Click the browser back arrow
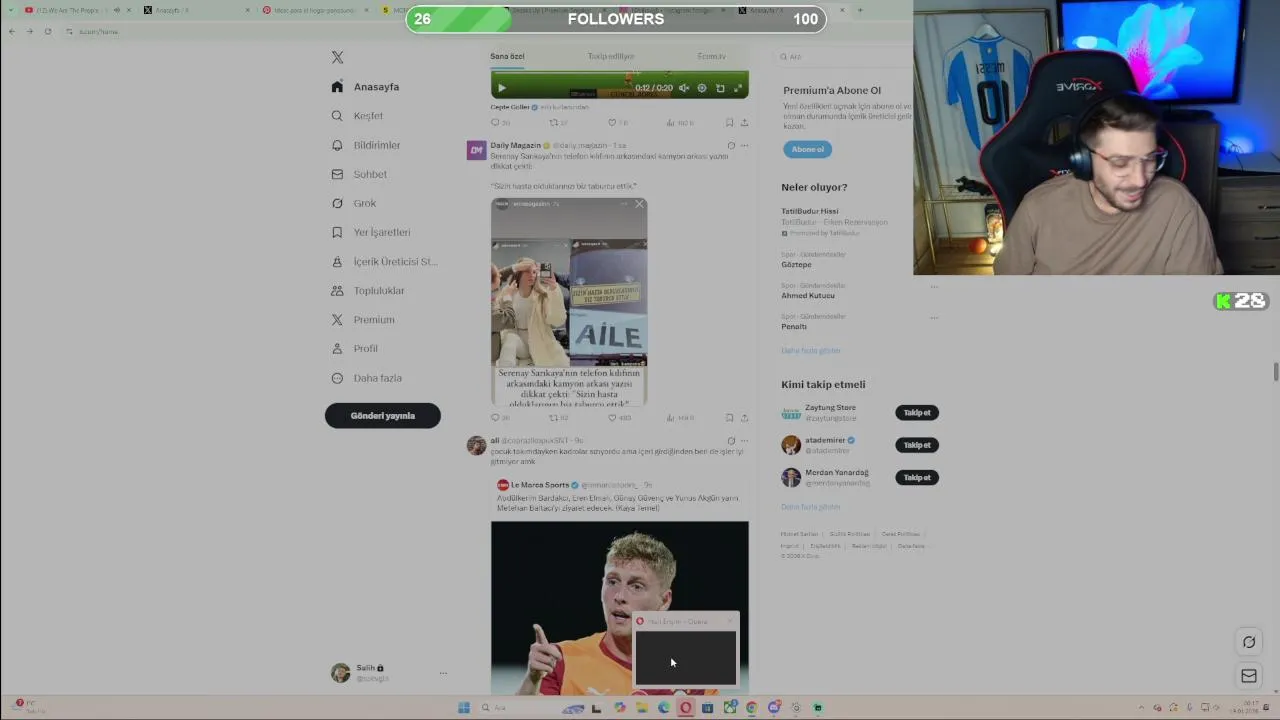Viewport: 1280px width, 720px height. (x=11, y=31)
